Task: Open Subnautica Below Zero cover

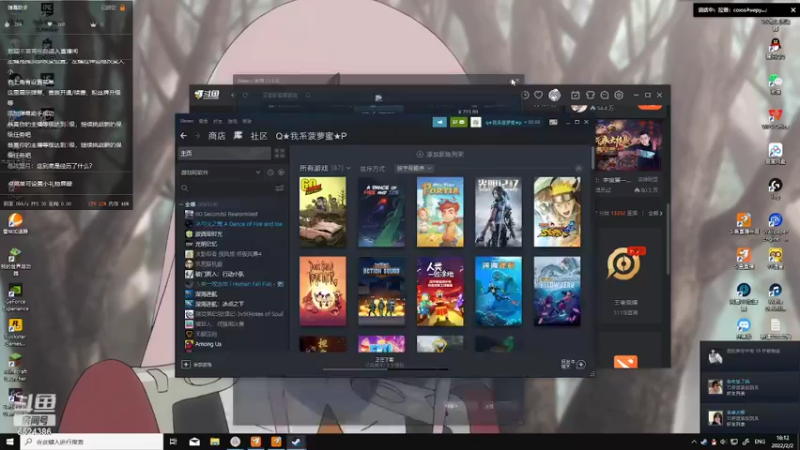Action: (557, 291)
